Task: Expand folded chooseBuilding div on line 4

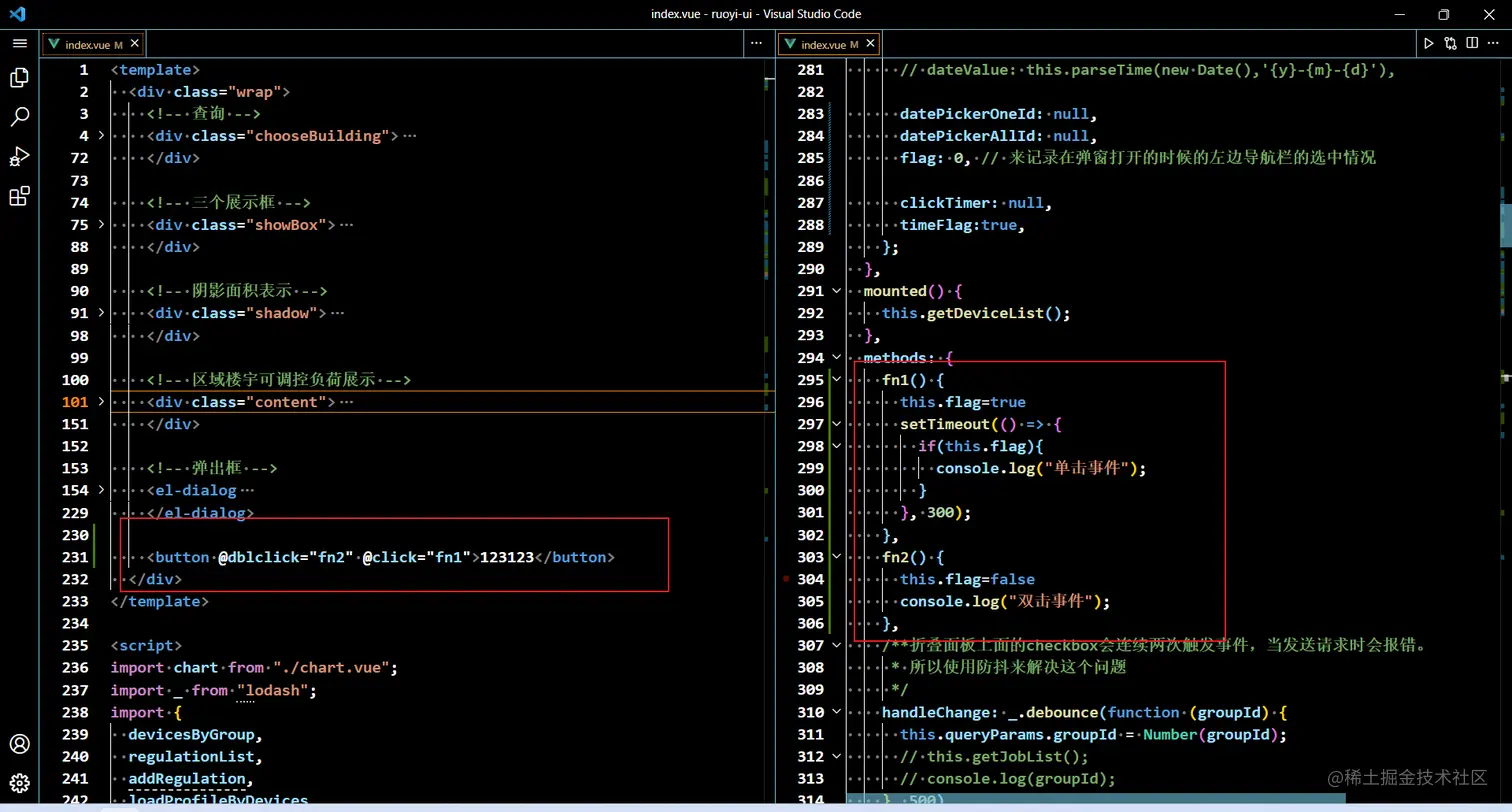Action: [101, 136]
